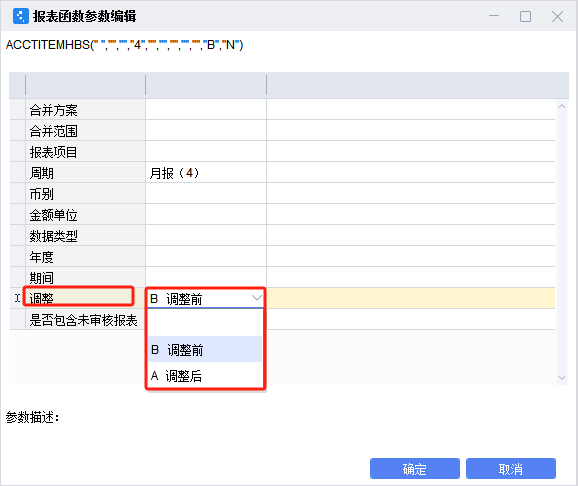
Task: Collapse the 调整 dropdown arrow
Action: (x=257, y=298)
